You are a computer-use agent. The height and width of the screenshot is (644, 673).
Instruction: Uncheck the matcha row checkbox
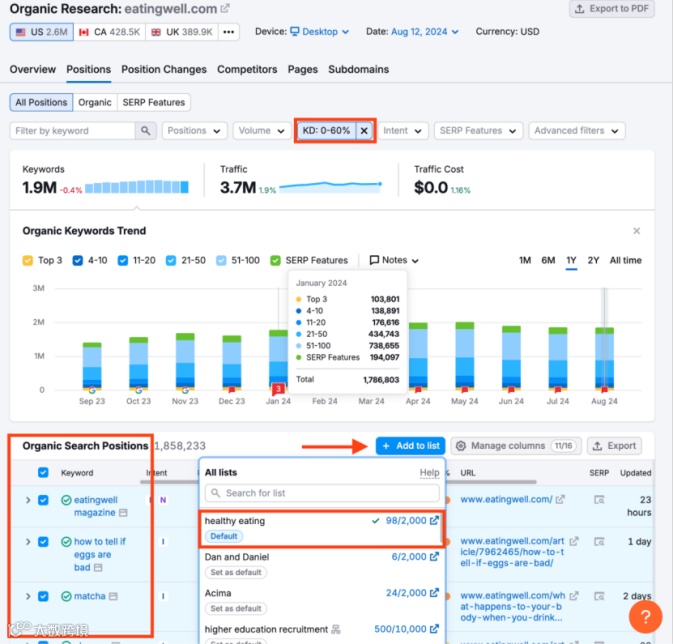point(43,596)
